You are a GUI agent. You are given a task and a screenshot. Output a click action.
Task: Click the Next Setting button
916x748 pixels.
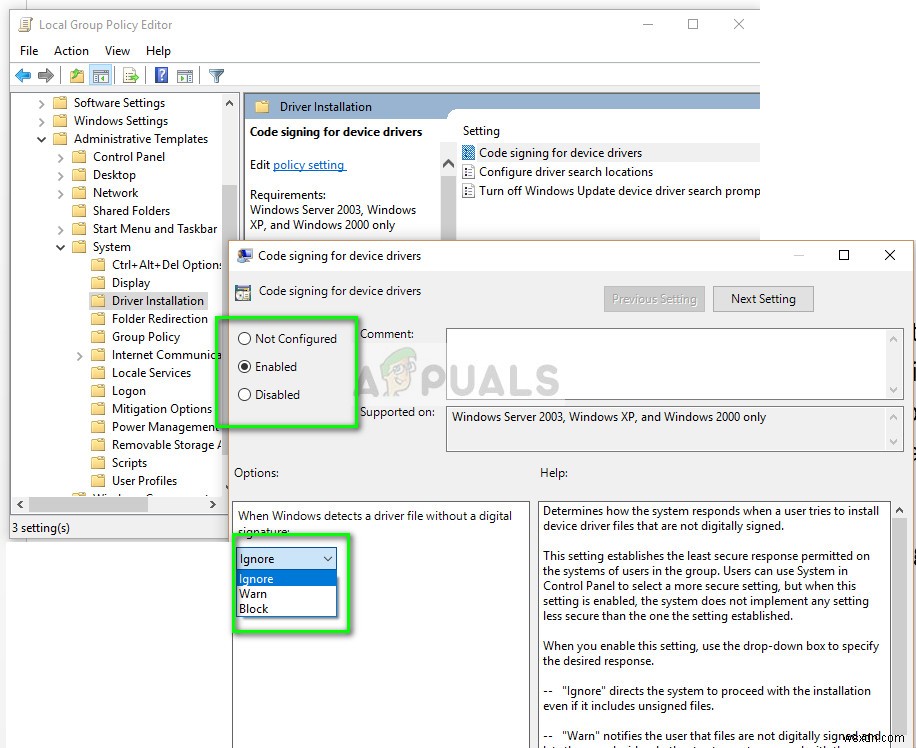click(x=763, y=298)
